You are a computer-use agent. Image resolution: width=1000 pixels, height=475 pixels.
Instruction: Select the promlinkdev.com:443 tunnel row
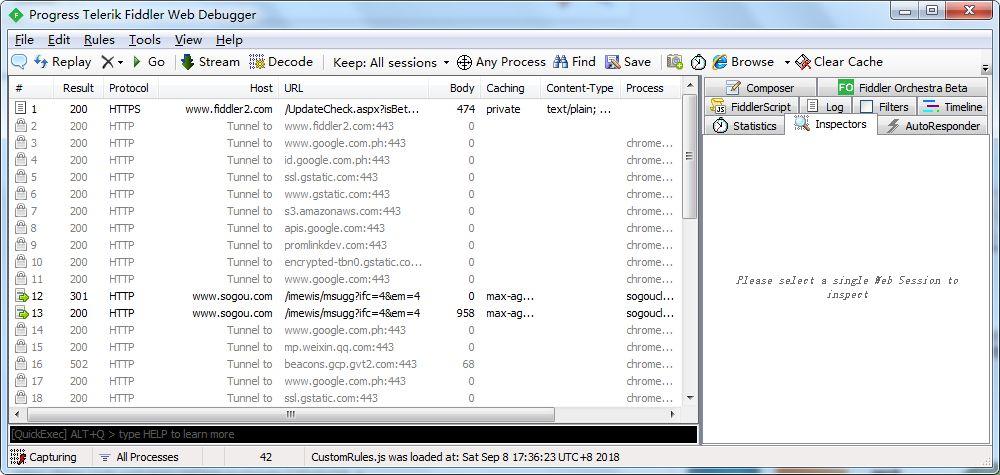(x=345, y=245)
